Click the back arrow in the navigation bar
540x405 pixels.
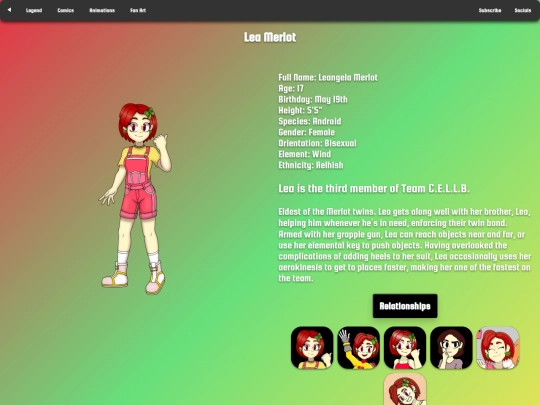(x=9, y=10)
